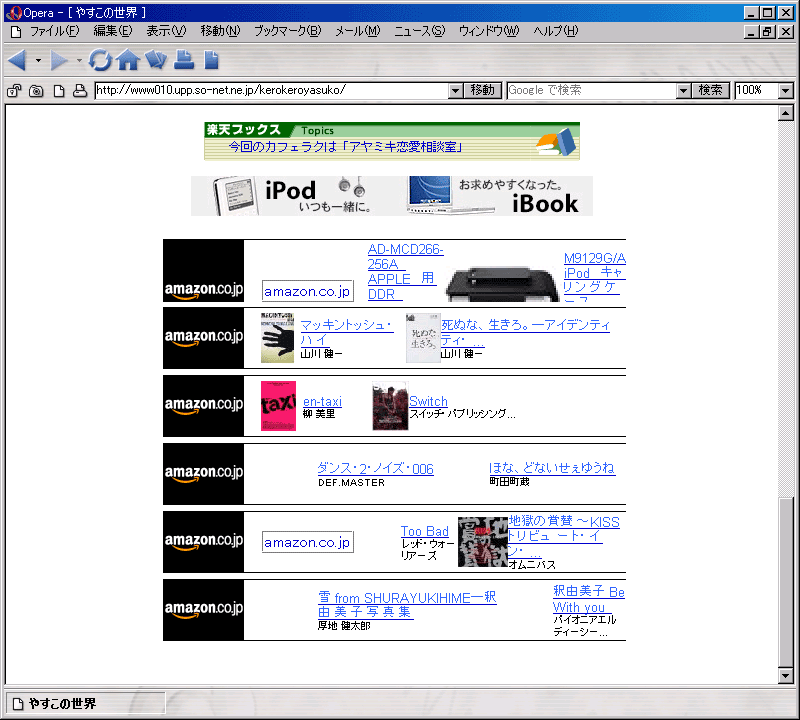The image size is (800, 720).
Task: Open the Forward history dropdown arrow
Action: pos(79,60)
